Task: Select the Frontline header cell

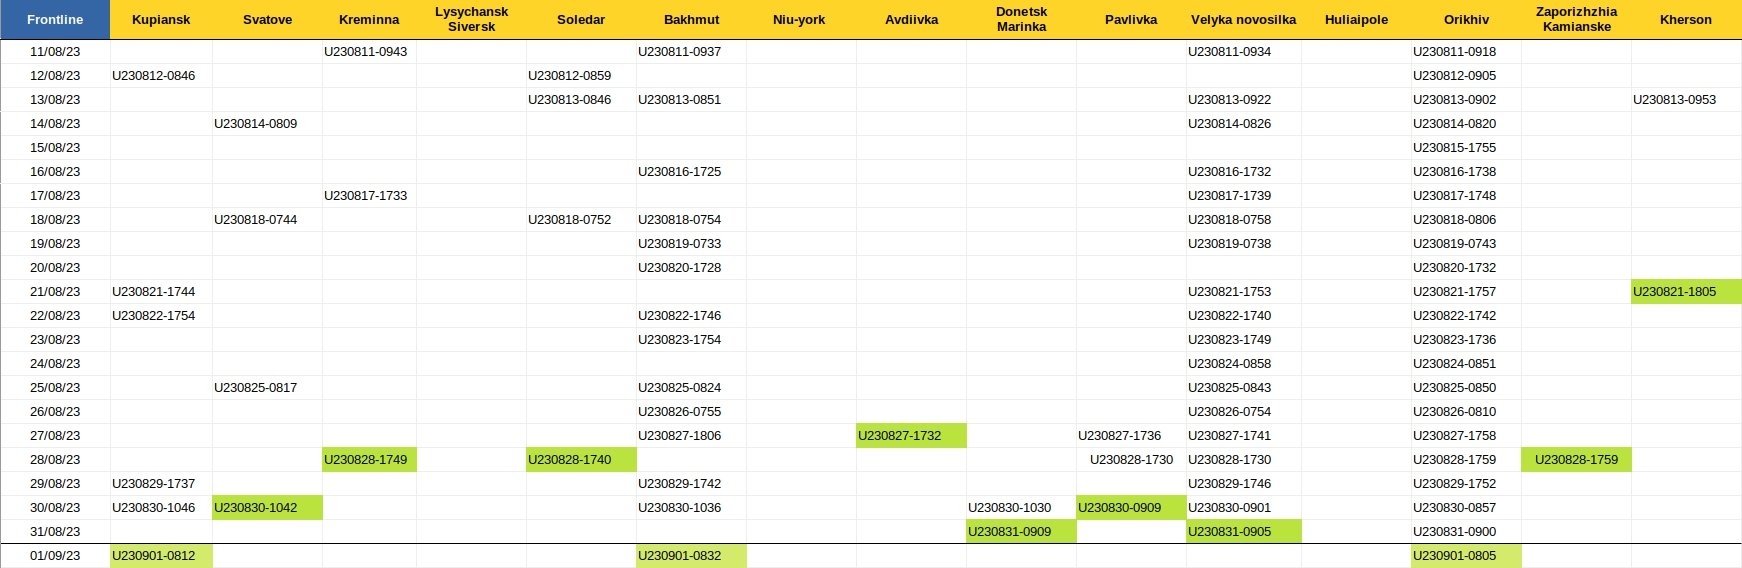Action: pos(55,20)
